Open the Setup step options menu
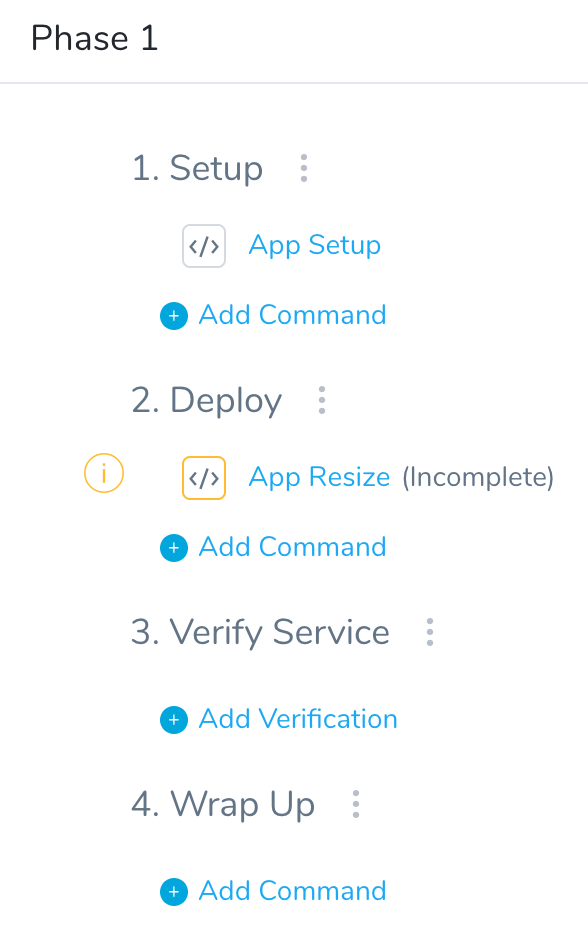This screenshot has height=938, width=588. pos(304,168)
